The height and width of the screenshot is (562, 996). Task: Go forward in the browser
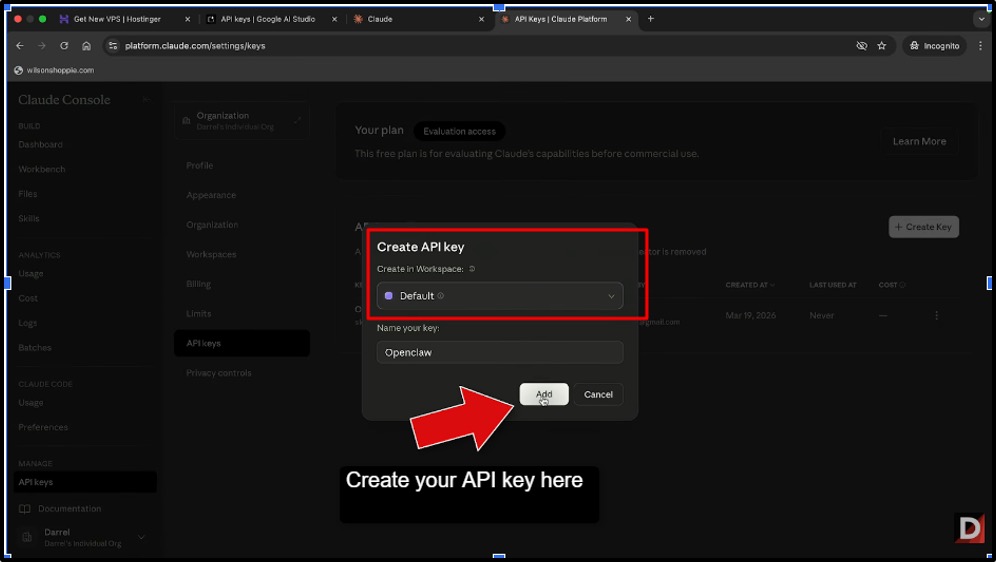coord(42,46)
